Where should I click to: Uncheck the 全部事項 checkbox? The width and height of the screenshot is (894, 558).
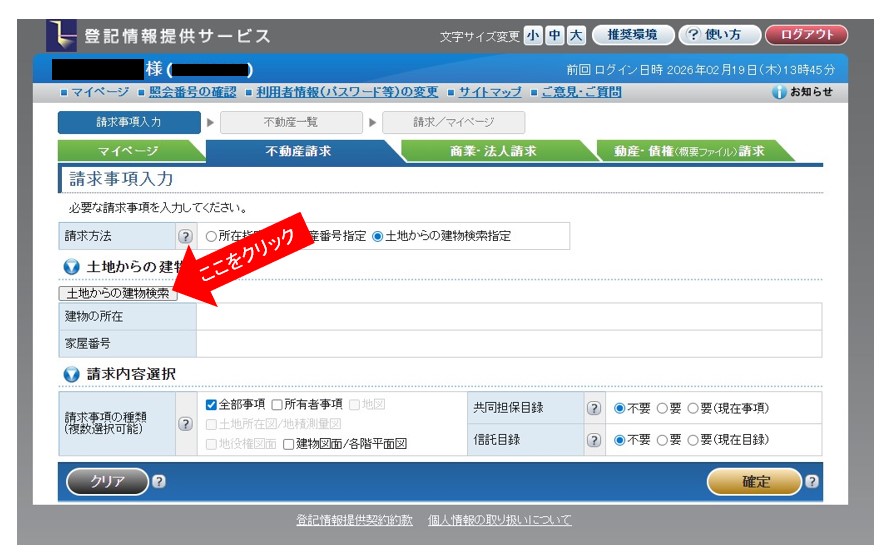tap(211, 405)
